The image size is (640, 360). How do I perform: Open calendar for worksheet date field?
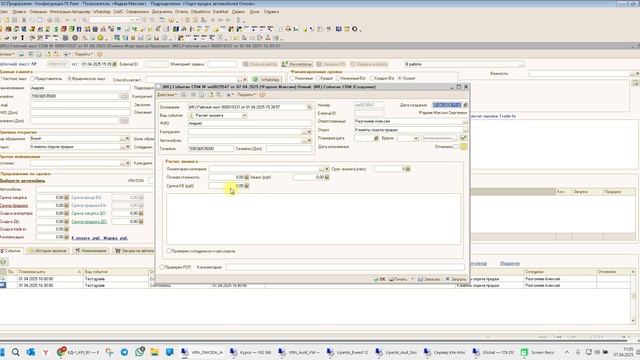[115, 64]
